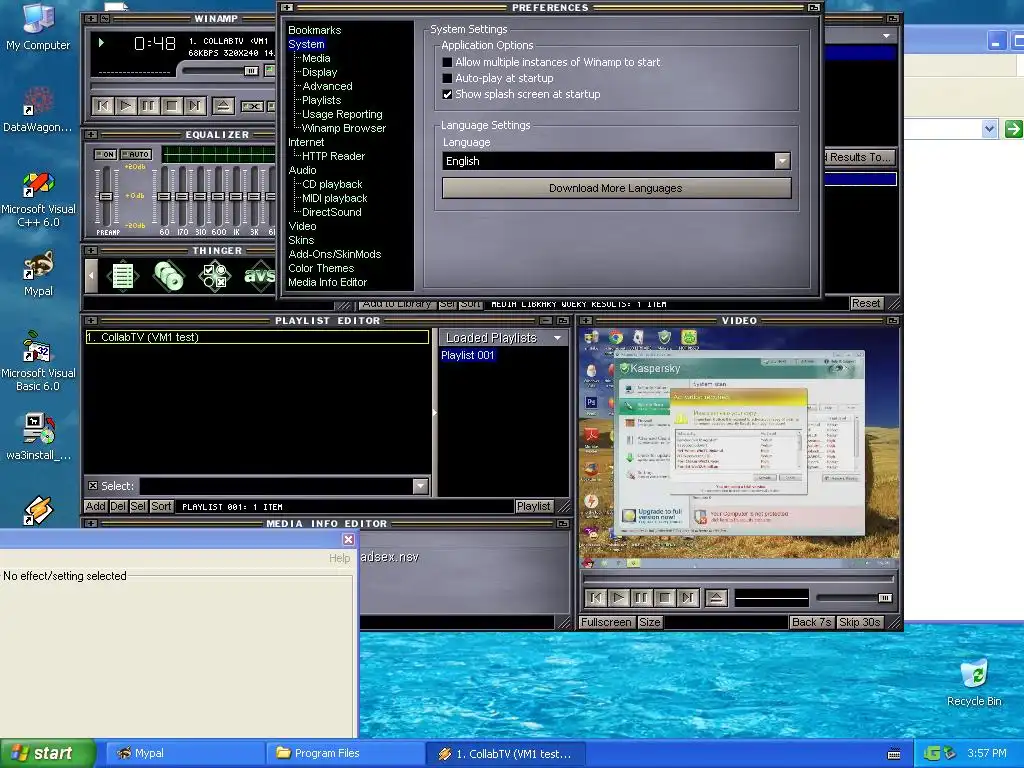
Task: Select MIDI playback preferences item
Action: 334,199
